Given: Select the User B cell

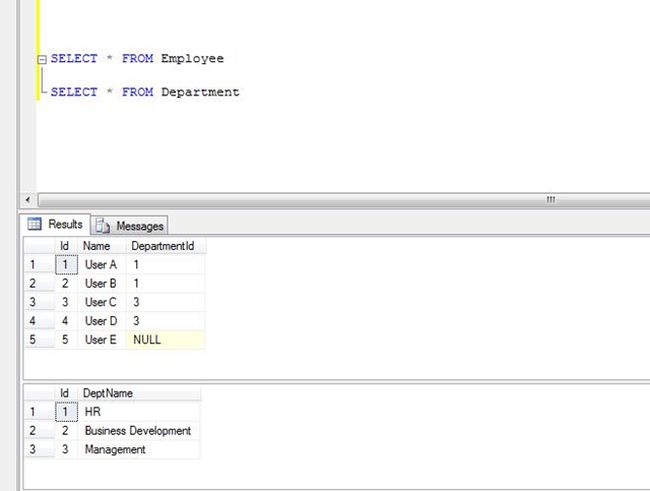Looking at the screenshot, I should point(102,284).
